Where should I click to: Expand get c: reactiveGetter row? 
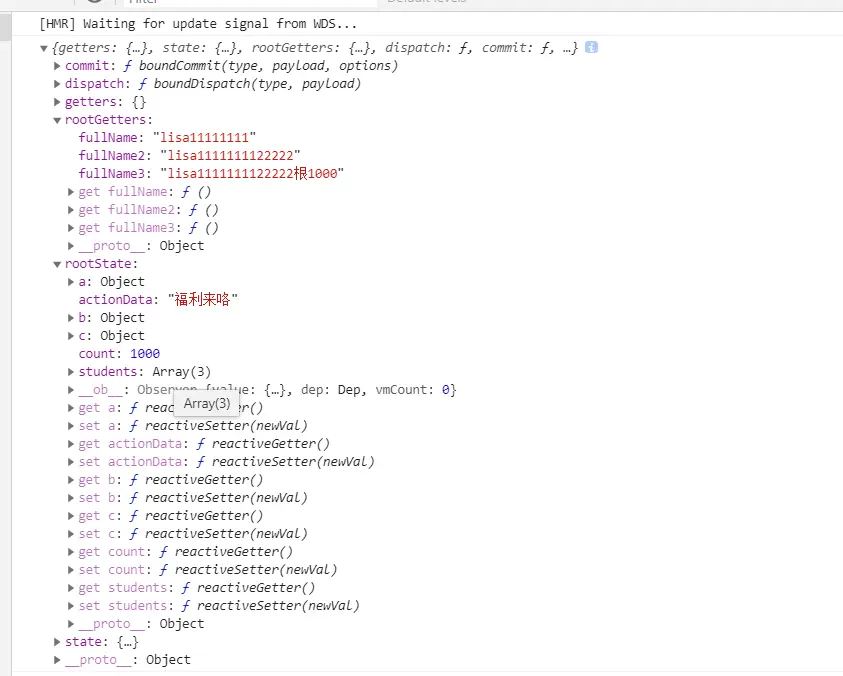click(70, 516)
